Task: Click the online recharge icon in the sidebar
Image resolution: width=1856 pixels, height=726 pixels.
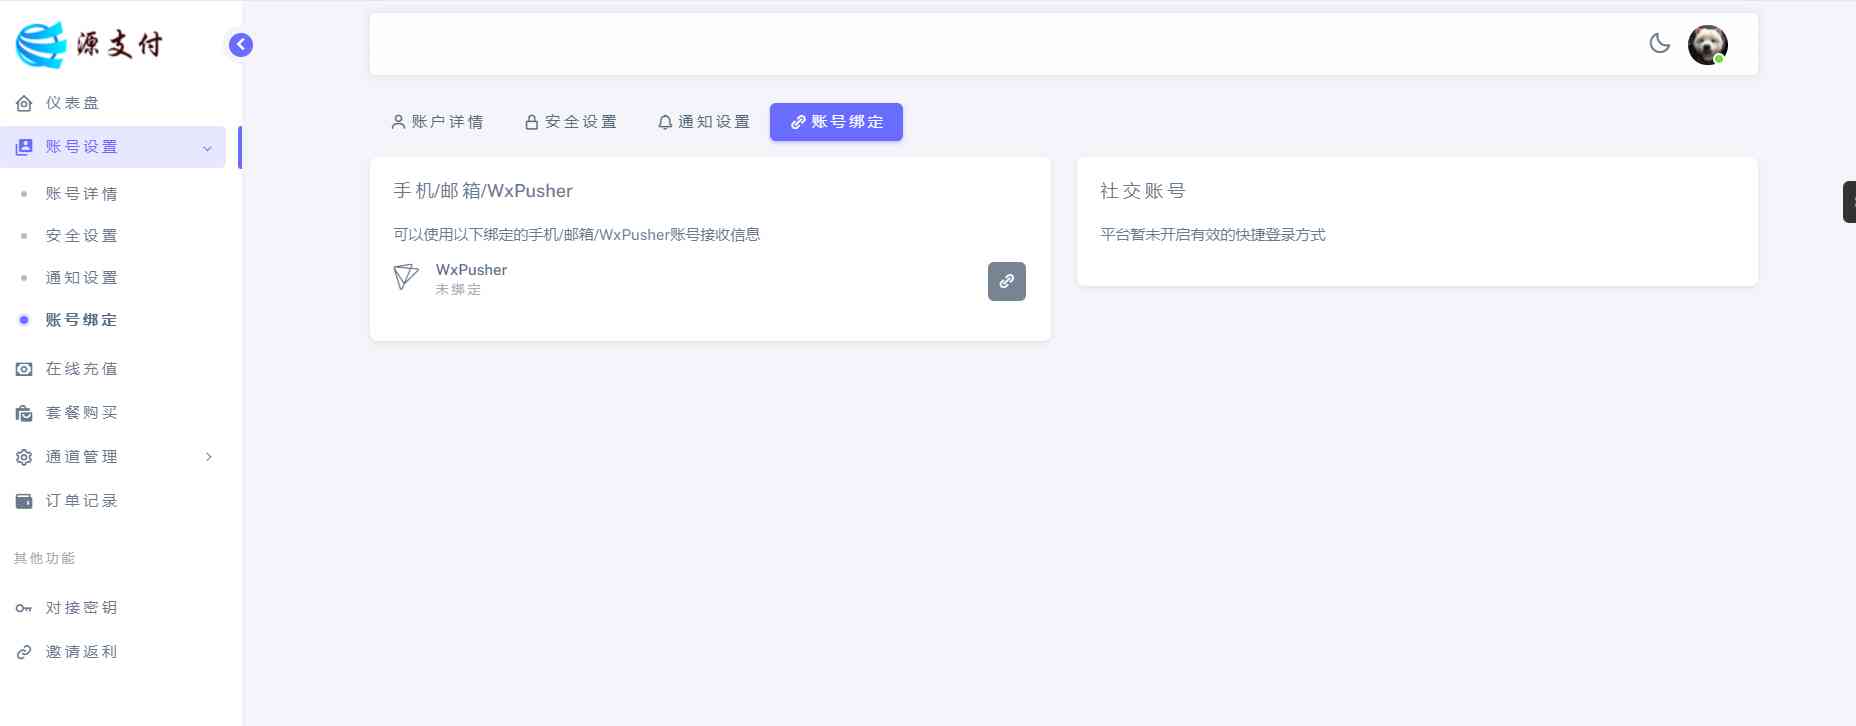Action: point(24,369)
